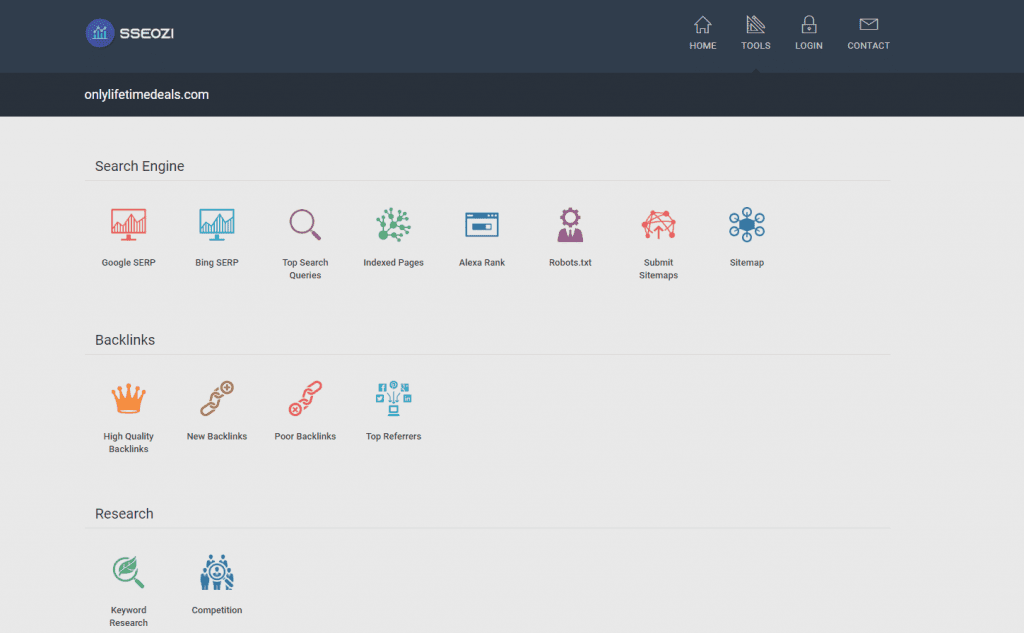Select the Submit Sitemaps icon
This screenshot has height=633, width=1024.
point(658,225)
